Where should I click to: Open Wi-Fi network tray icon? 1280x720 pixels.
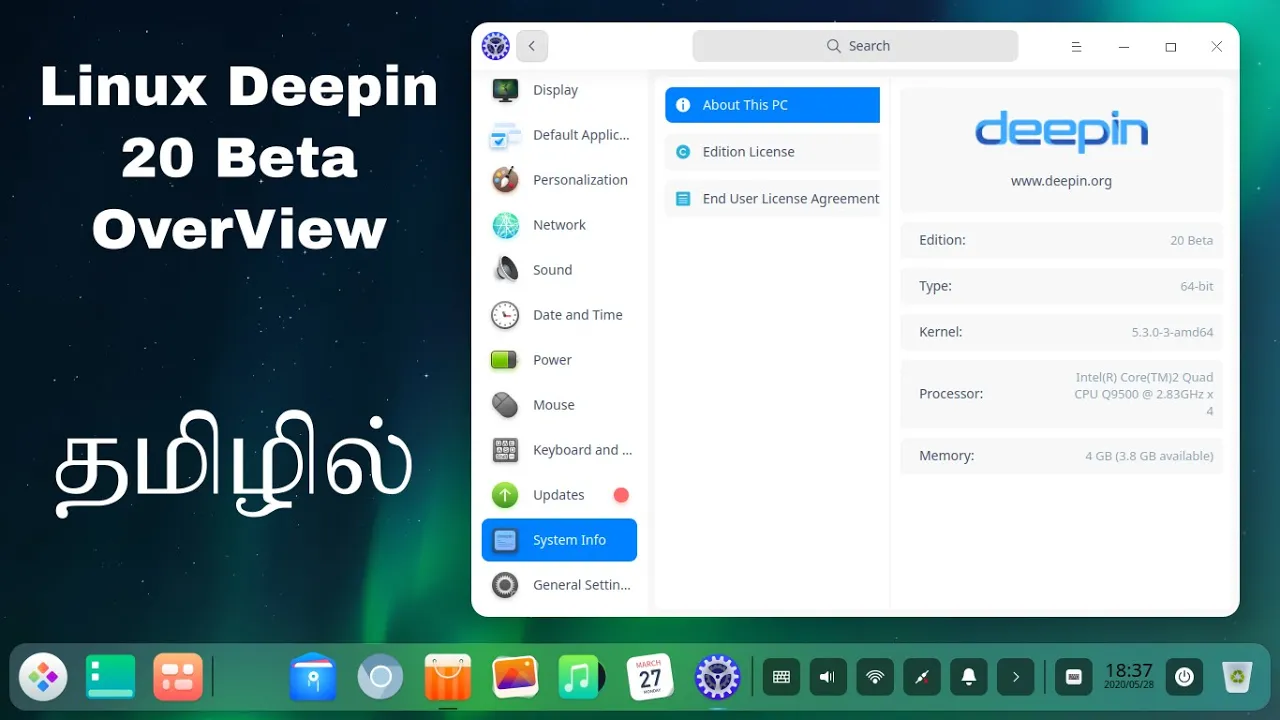(875, 677)
